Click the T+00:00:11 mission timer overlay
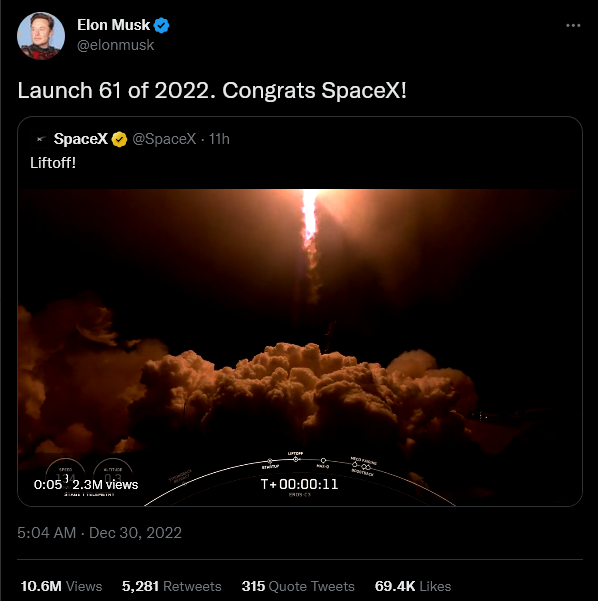 (299, 484)
